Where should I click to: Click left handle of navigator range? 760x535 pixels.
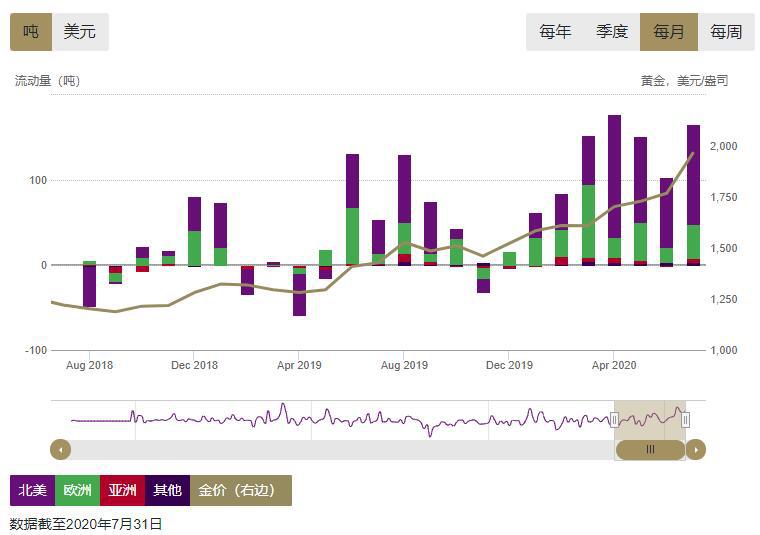(614, 420)
